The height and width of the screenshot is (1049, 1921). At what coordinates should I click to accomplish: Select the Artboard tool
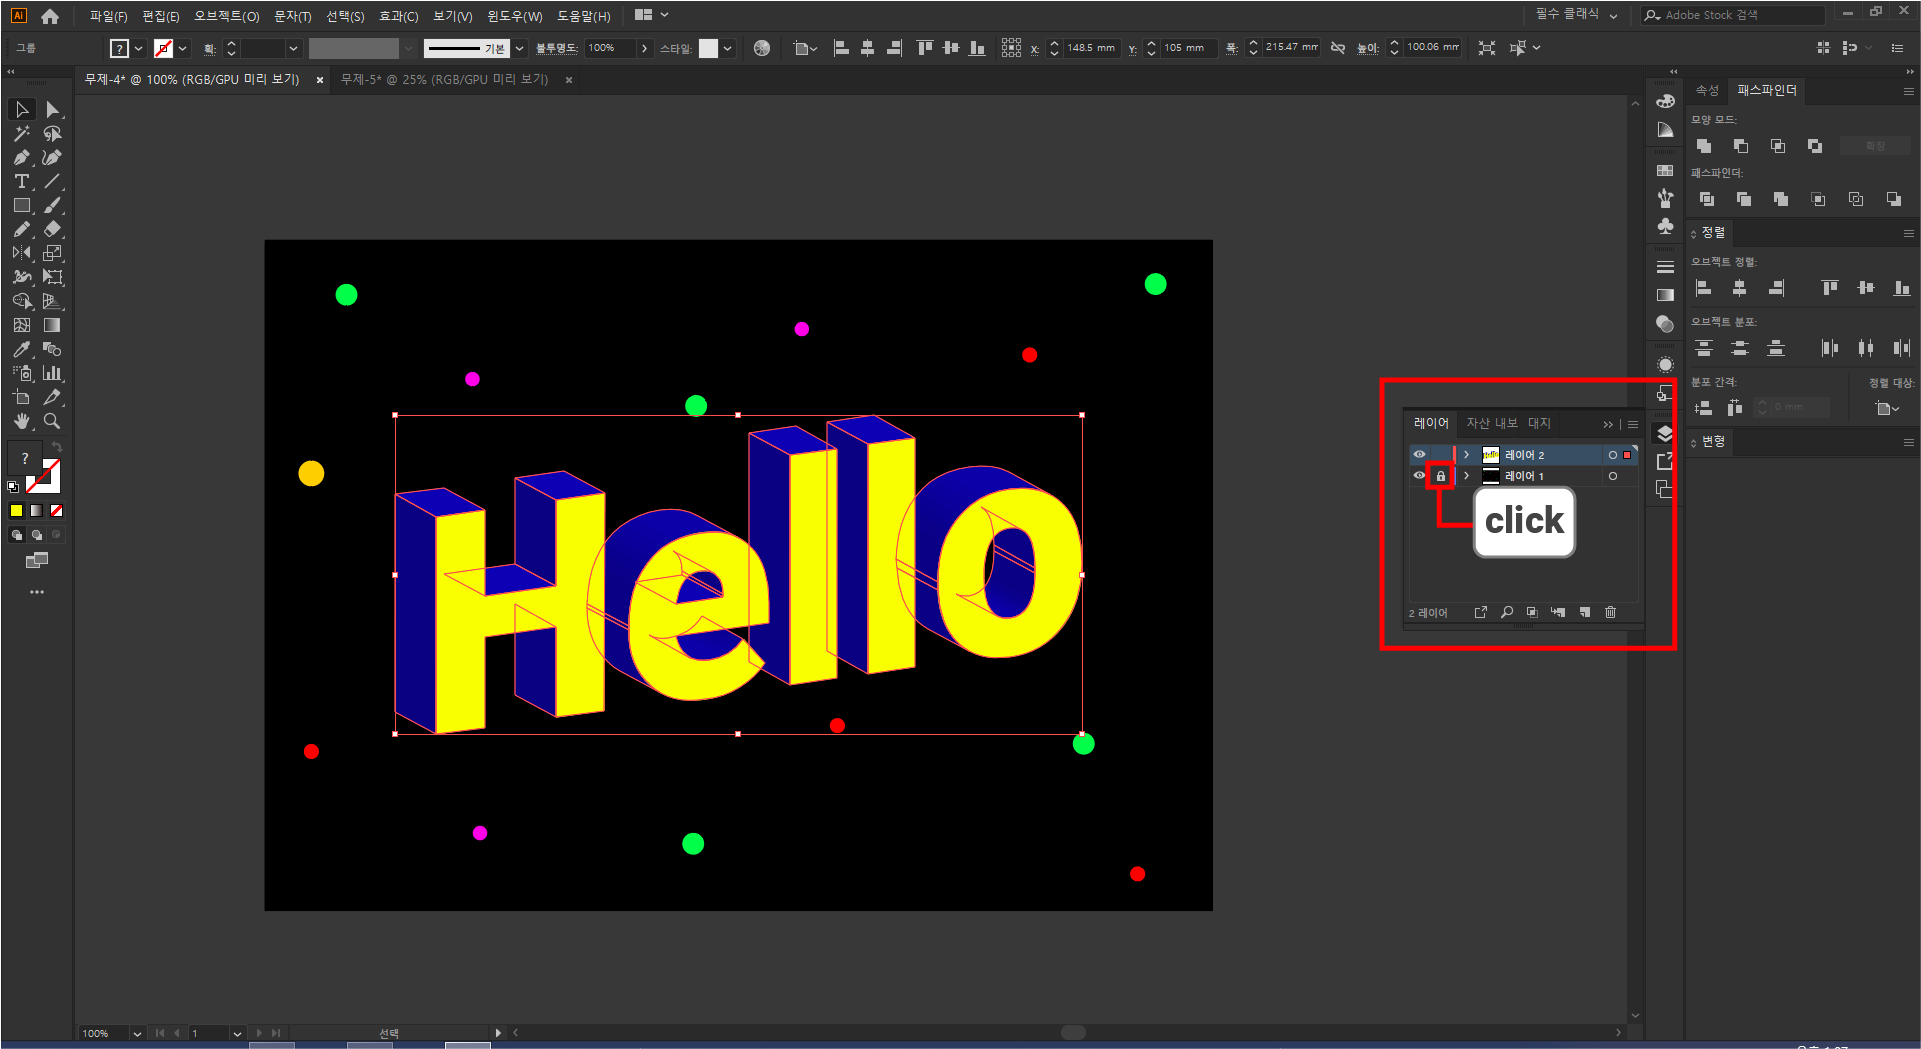(x=22, y=397)
